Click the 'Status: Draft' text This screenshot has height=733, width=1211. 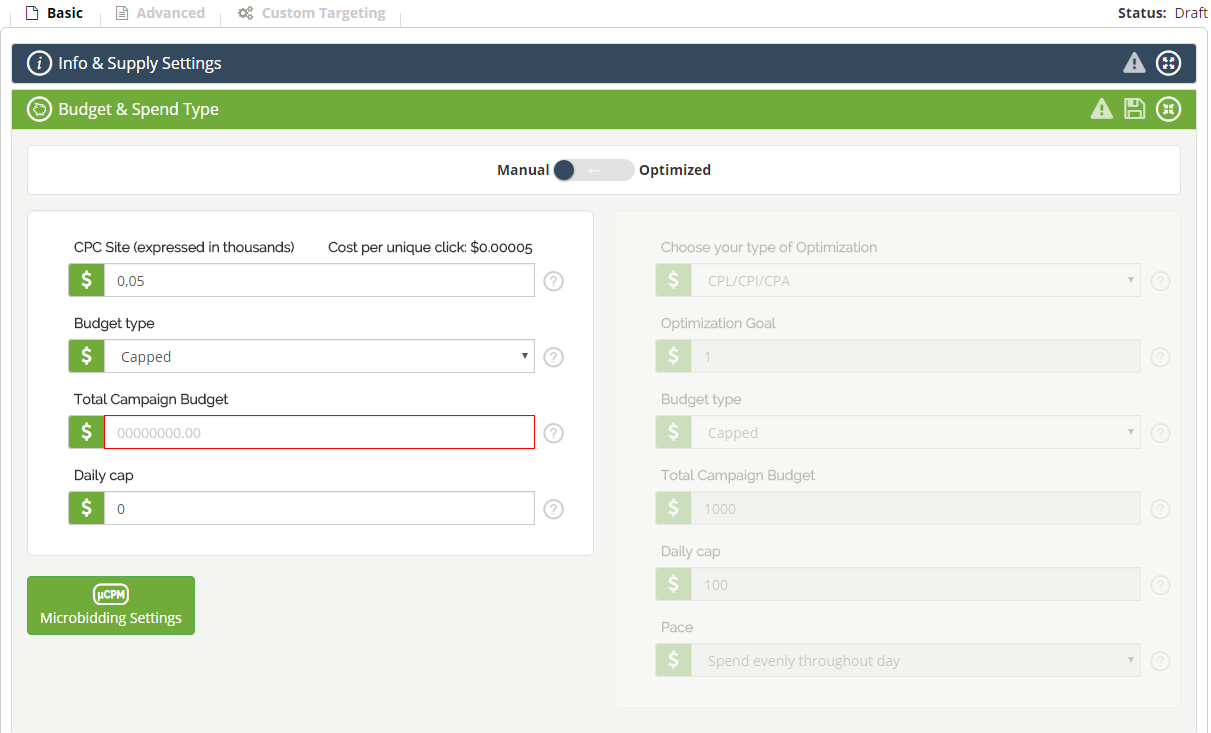click(x=1163, y=13)
